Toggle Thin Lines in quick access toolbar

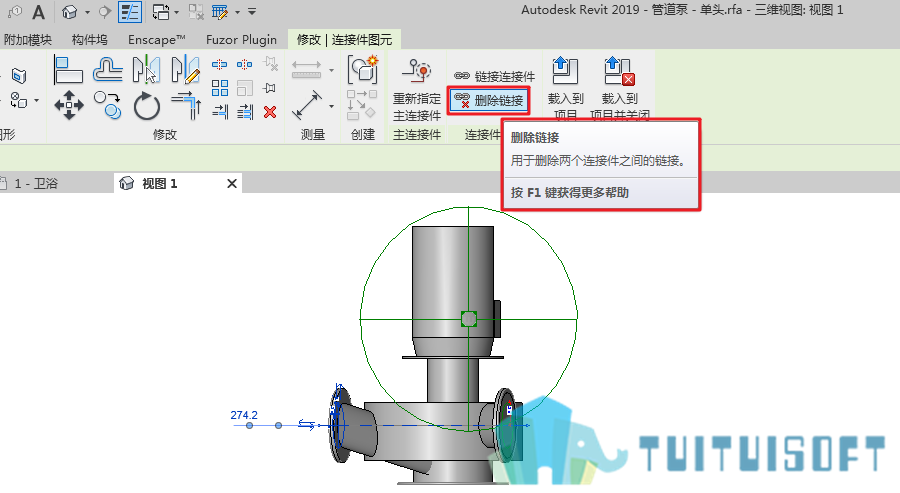click(130, 11)
